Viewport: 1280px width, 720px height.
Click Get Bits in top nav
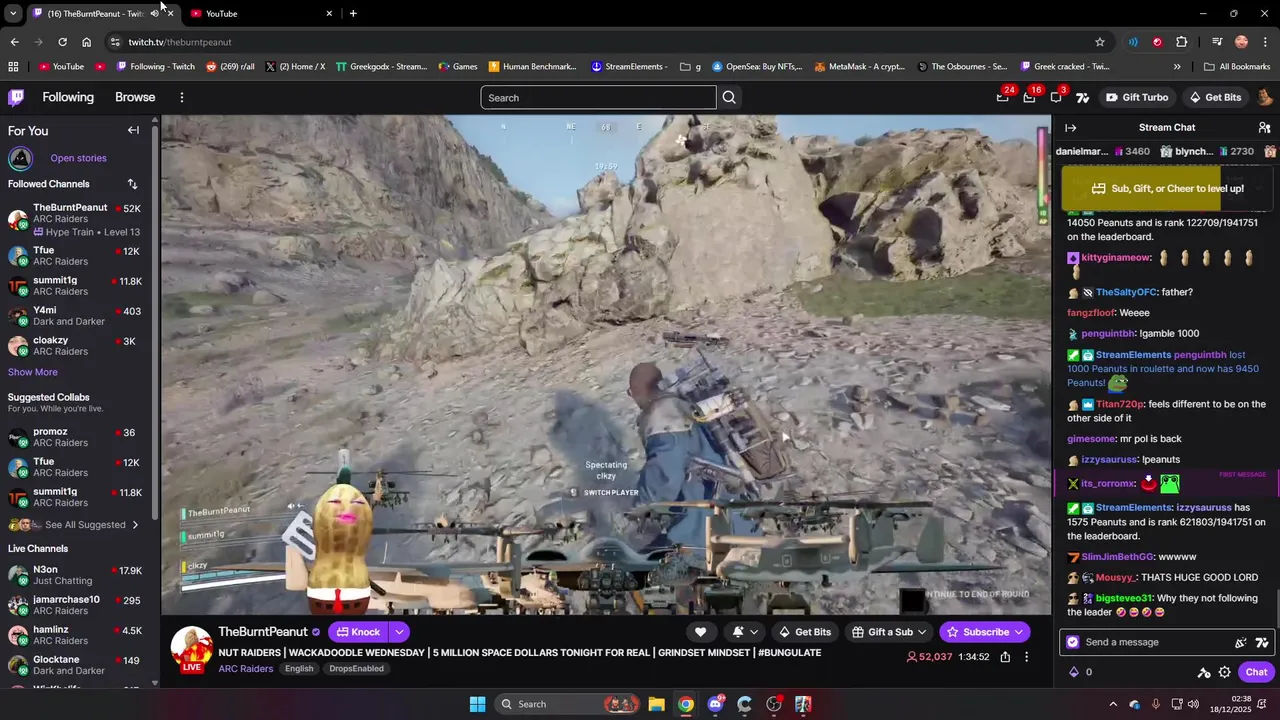coord(1215,97)
